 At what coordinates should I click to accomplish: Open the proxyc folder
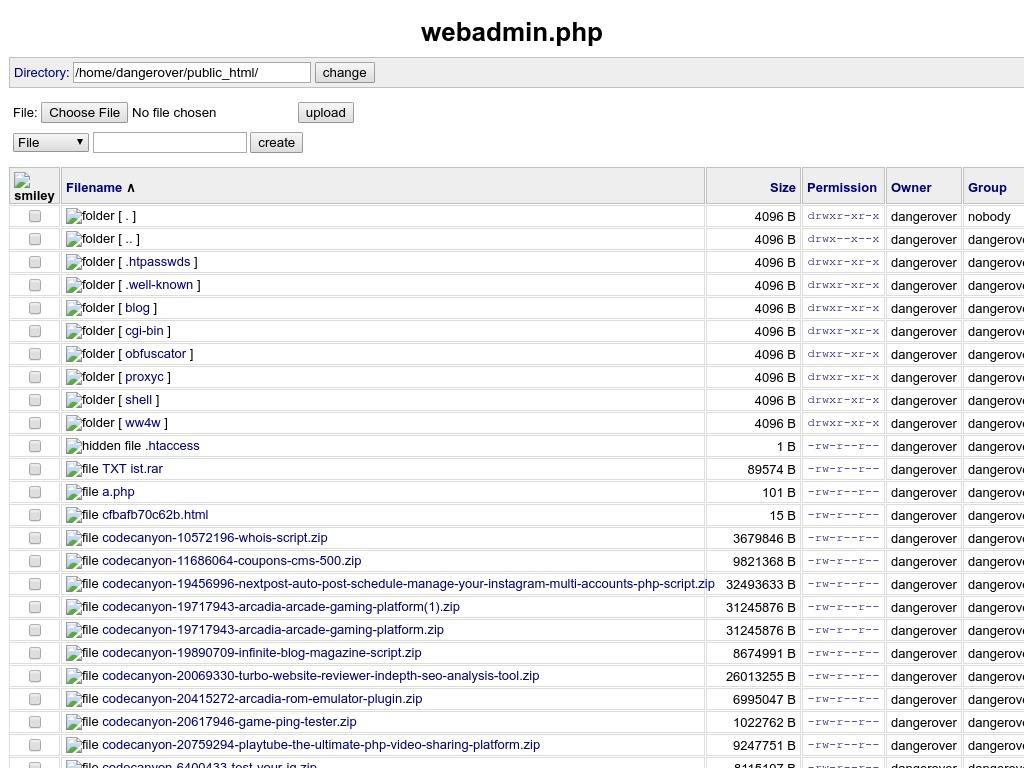click(144, 377)
